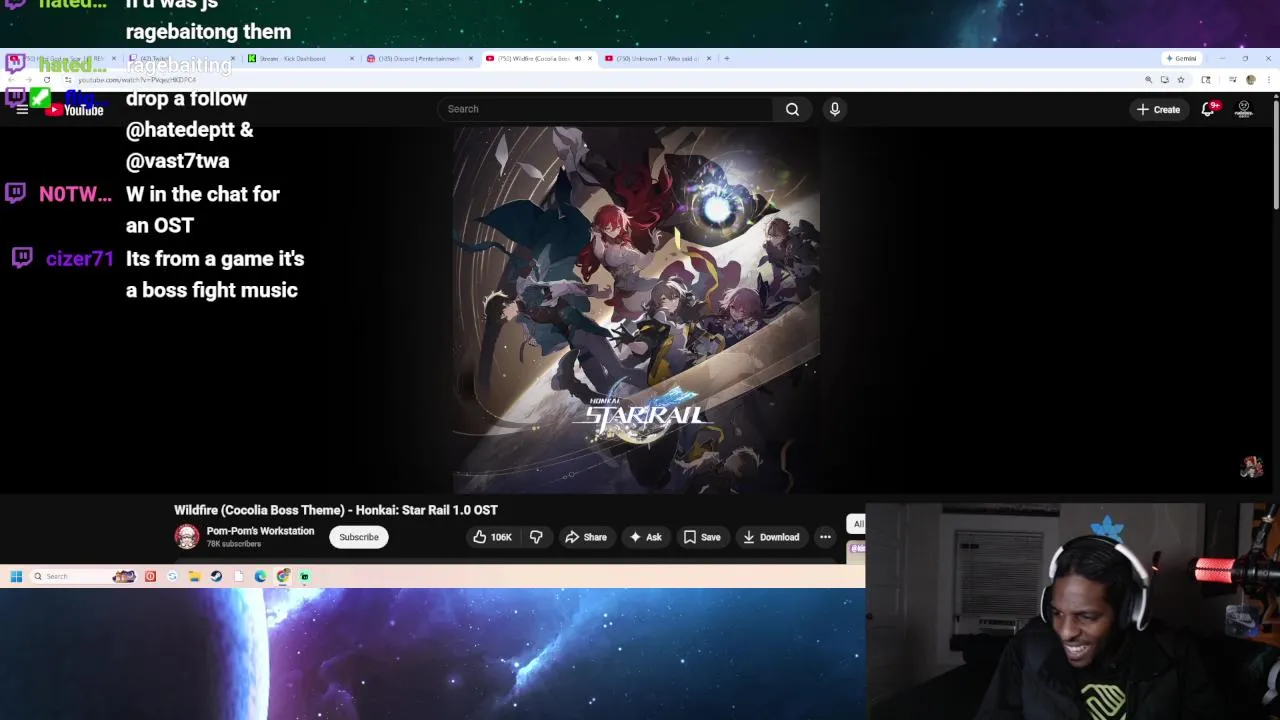Open the green app icon on taskbar
1280x720 pixels.
(x=305, y=576)
